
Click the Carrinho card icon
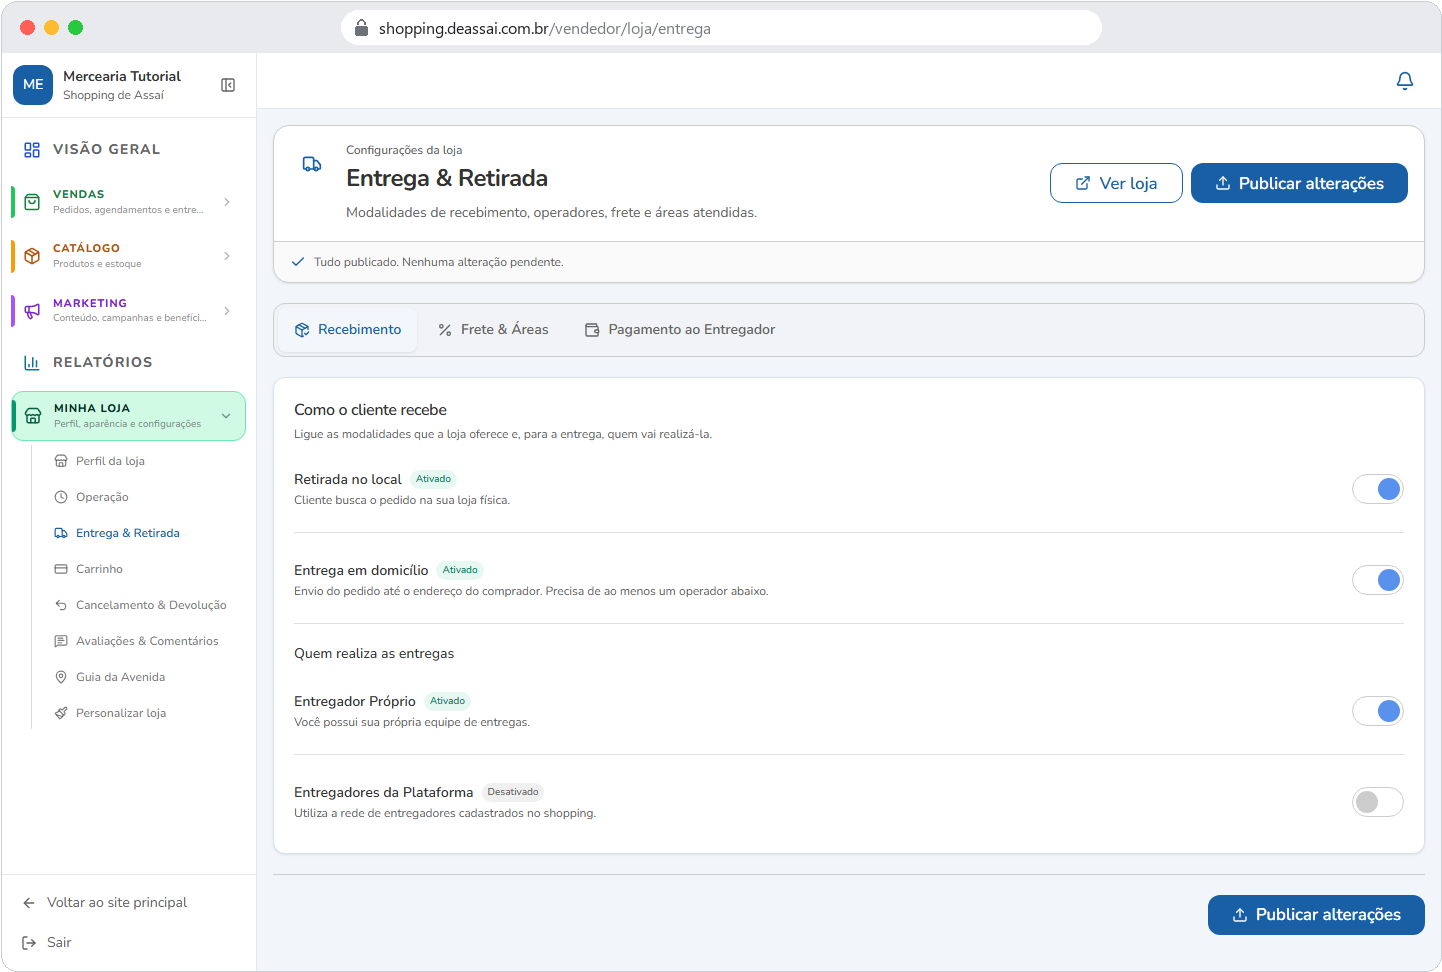coord(61,569)
